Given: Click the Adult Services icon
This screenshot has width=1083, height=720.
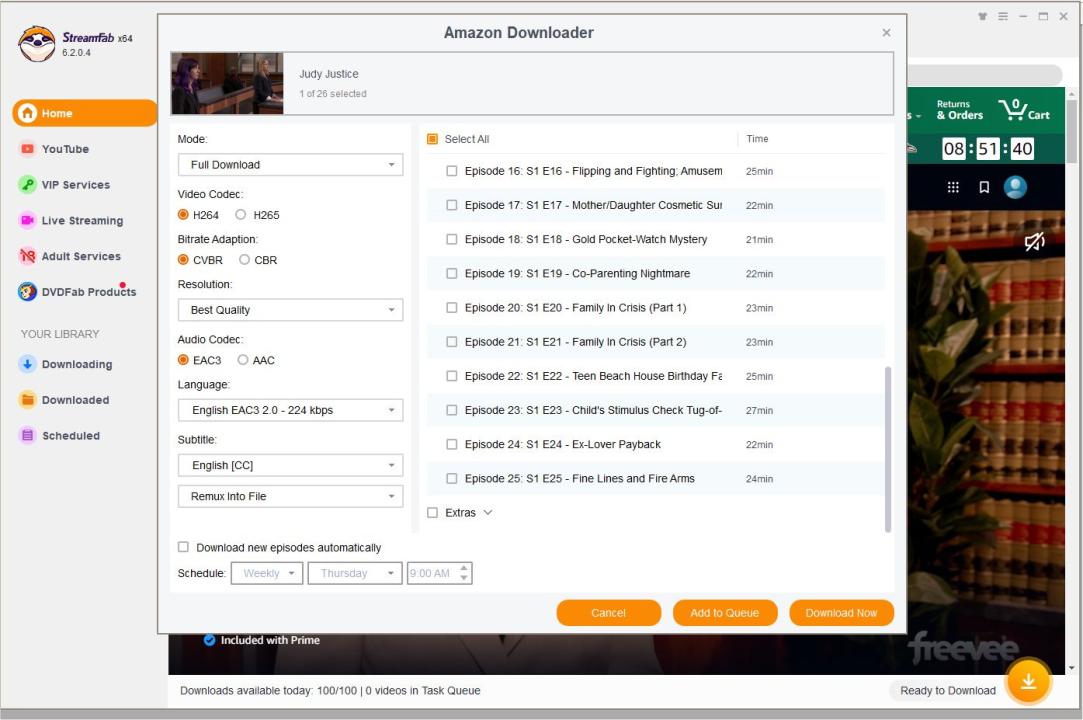Looking at the screenshot, I should pos(27,256).
